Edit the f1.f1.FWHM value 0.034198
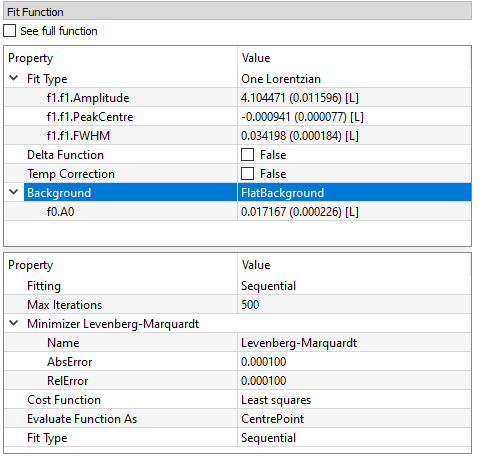 (354, 136)
